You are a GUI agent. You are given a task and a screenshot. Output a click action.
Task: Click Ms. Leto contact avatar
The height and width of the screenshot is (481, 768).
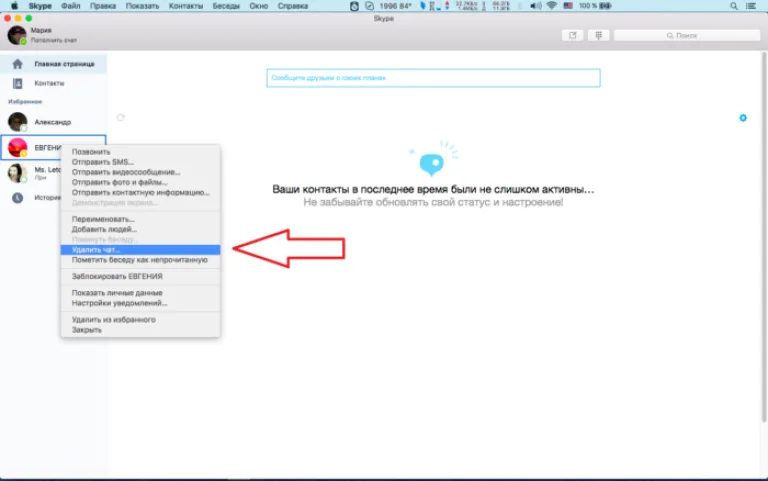point(18,173)
